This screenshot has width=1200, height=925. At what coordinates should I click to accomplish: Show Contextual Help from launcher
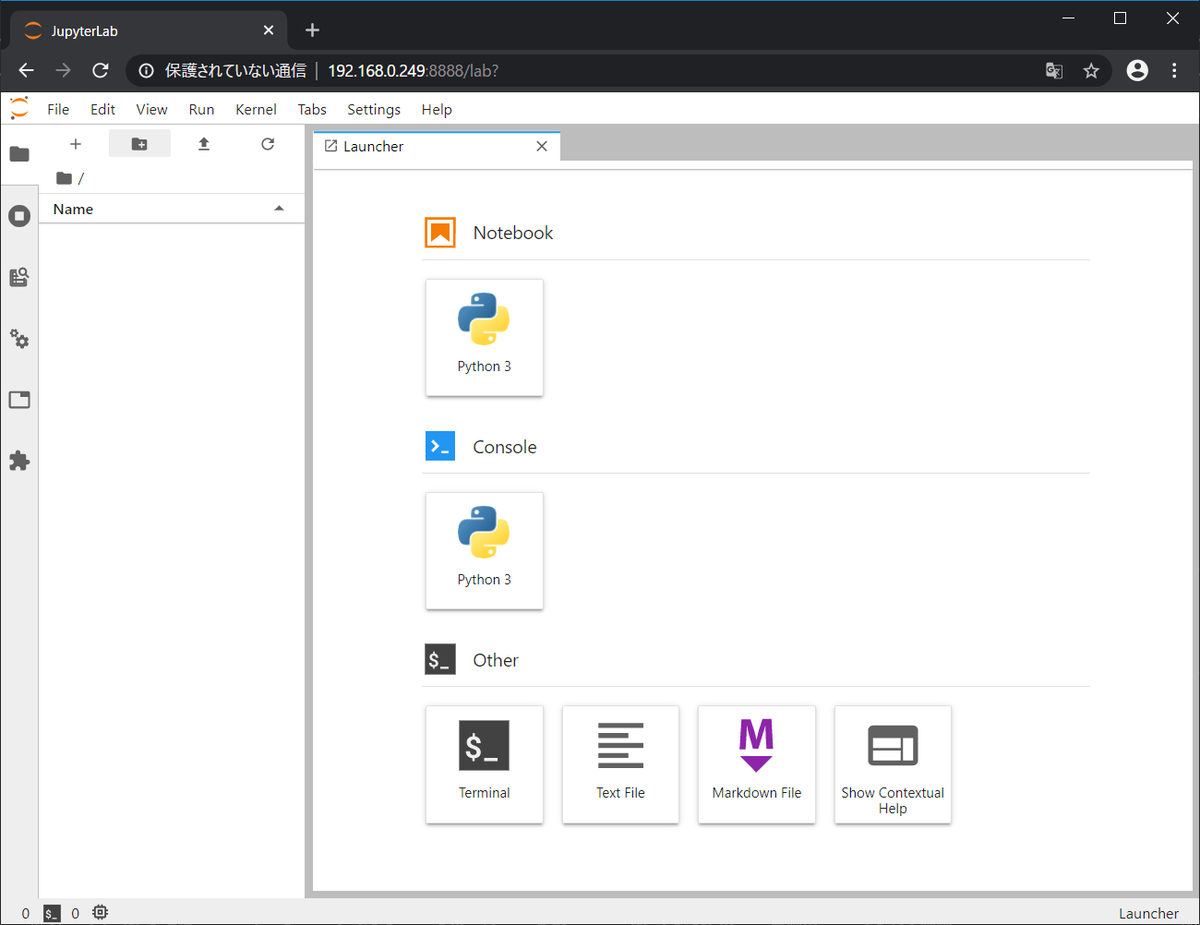pos(892,764)
